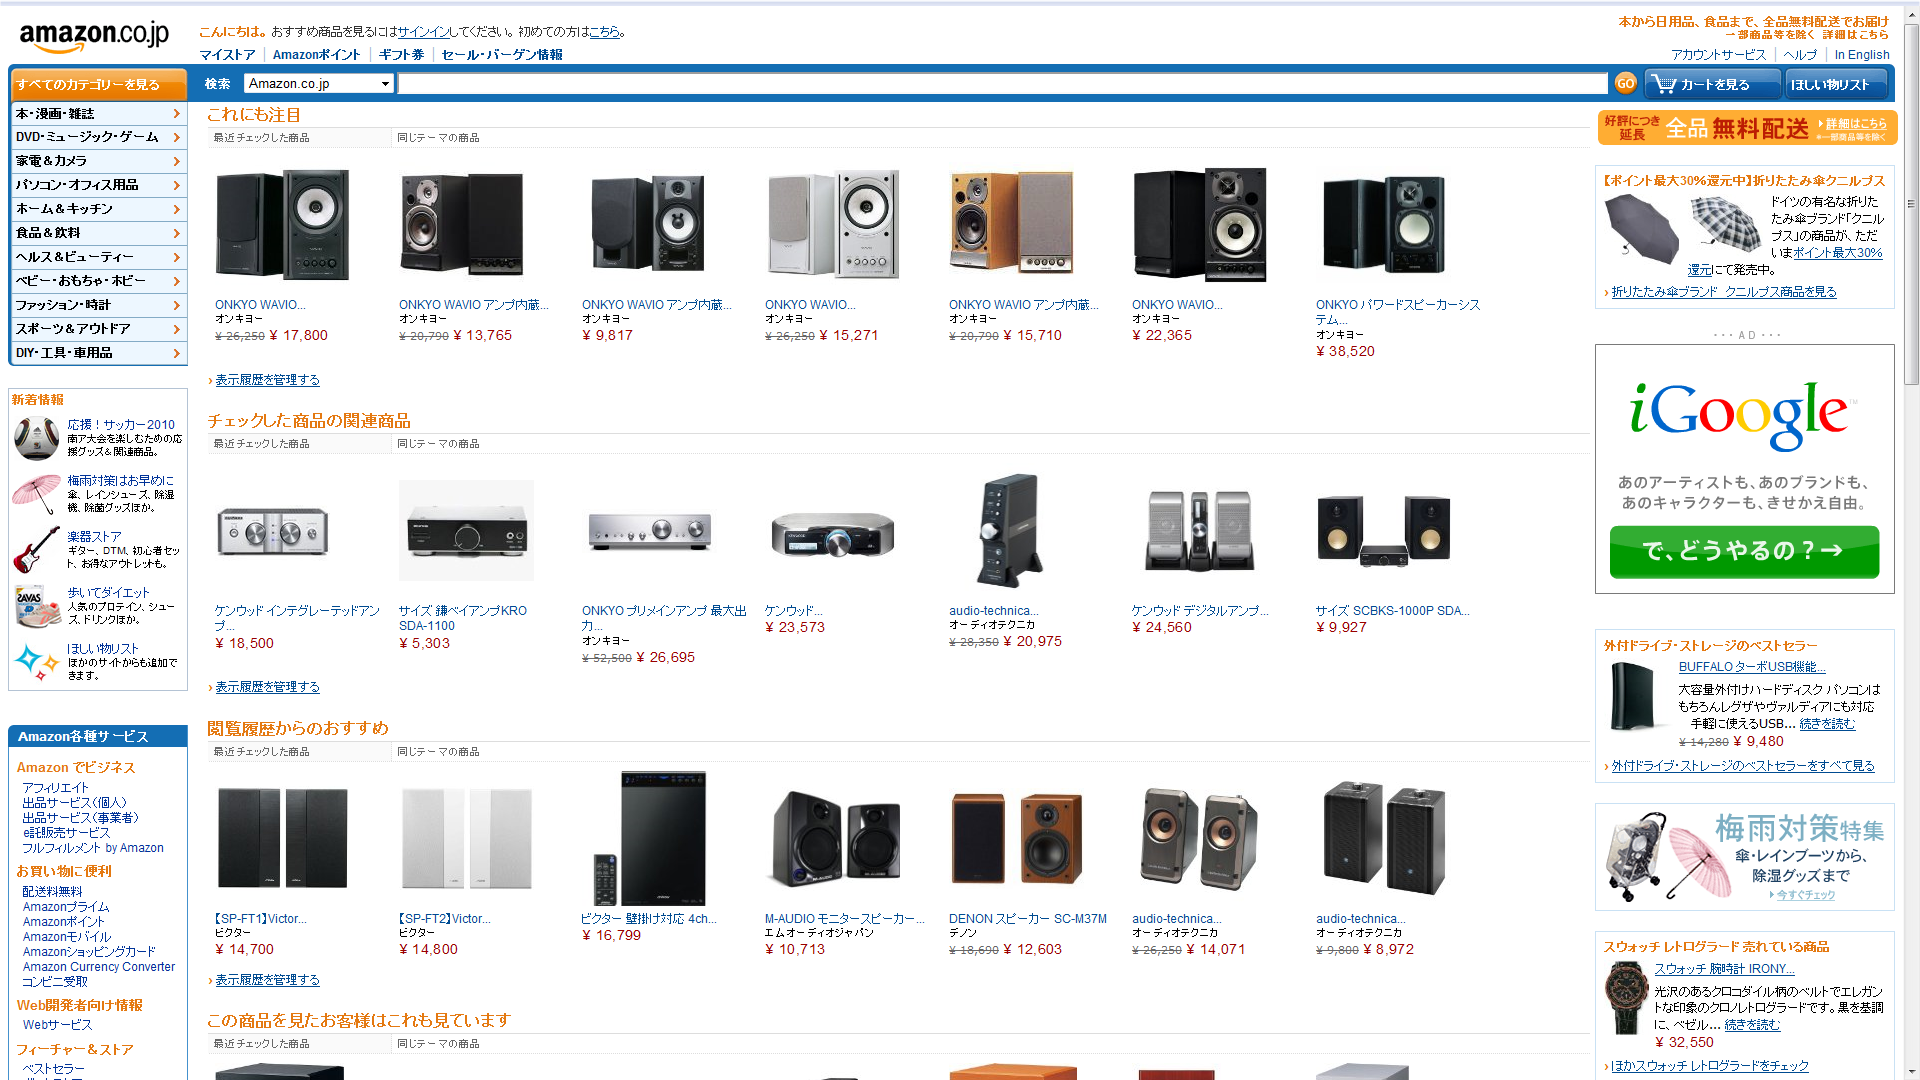1920x1080 pixels.
Task: Expand the 本・漫画・雑誌 category arrow
Action: pos(177,114)
